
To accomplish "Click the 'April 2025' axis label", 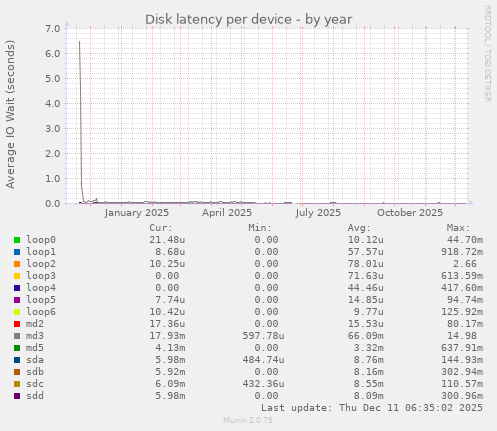I will 227,213.
